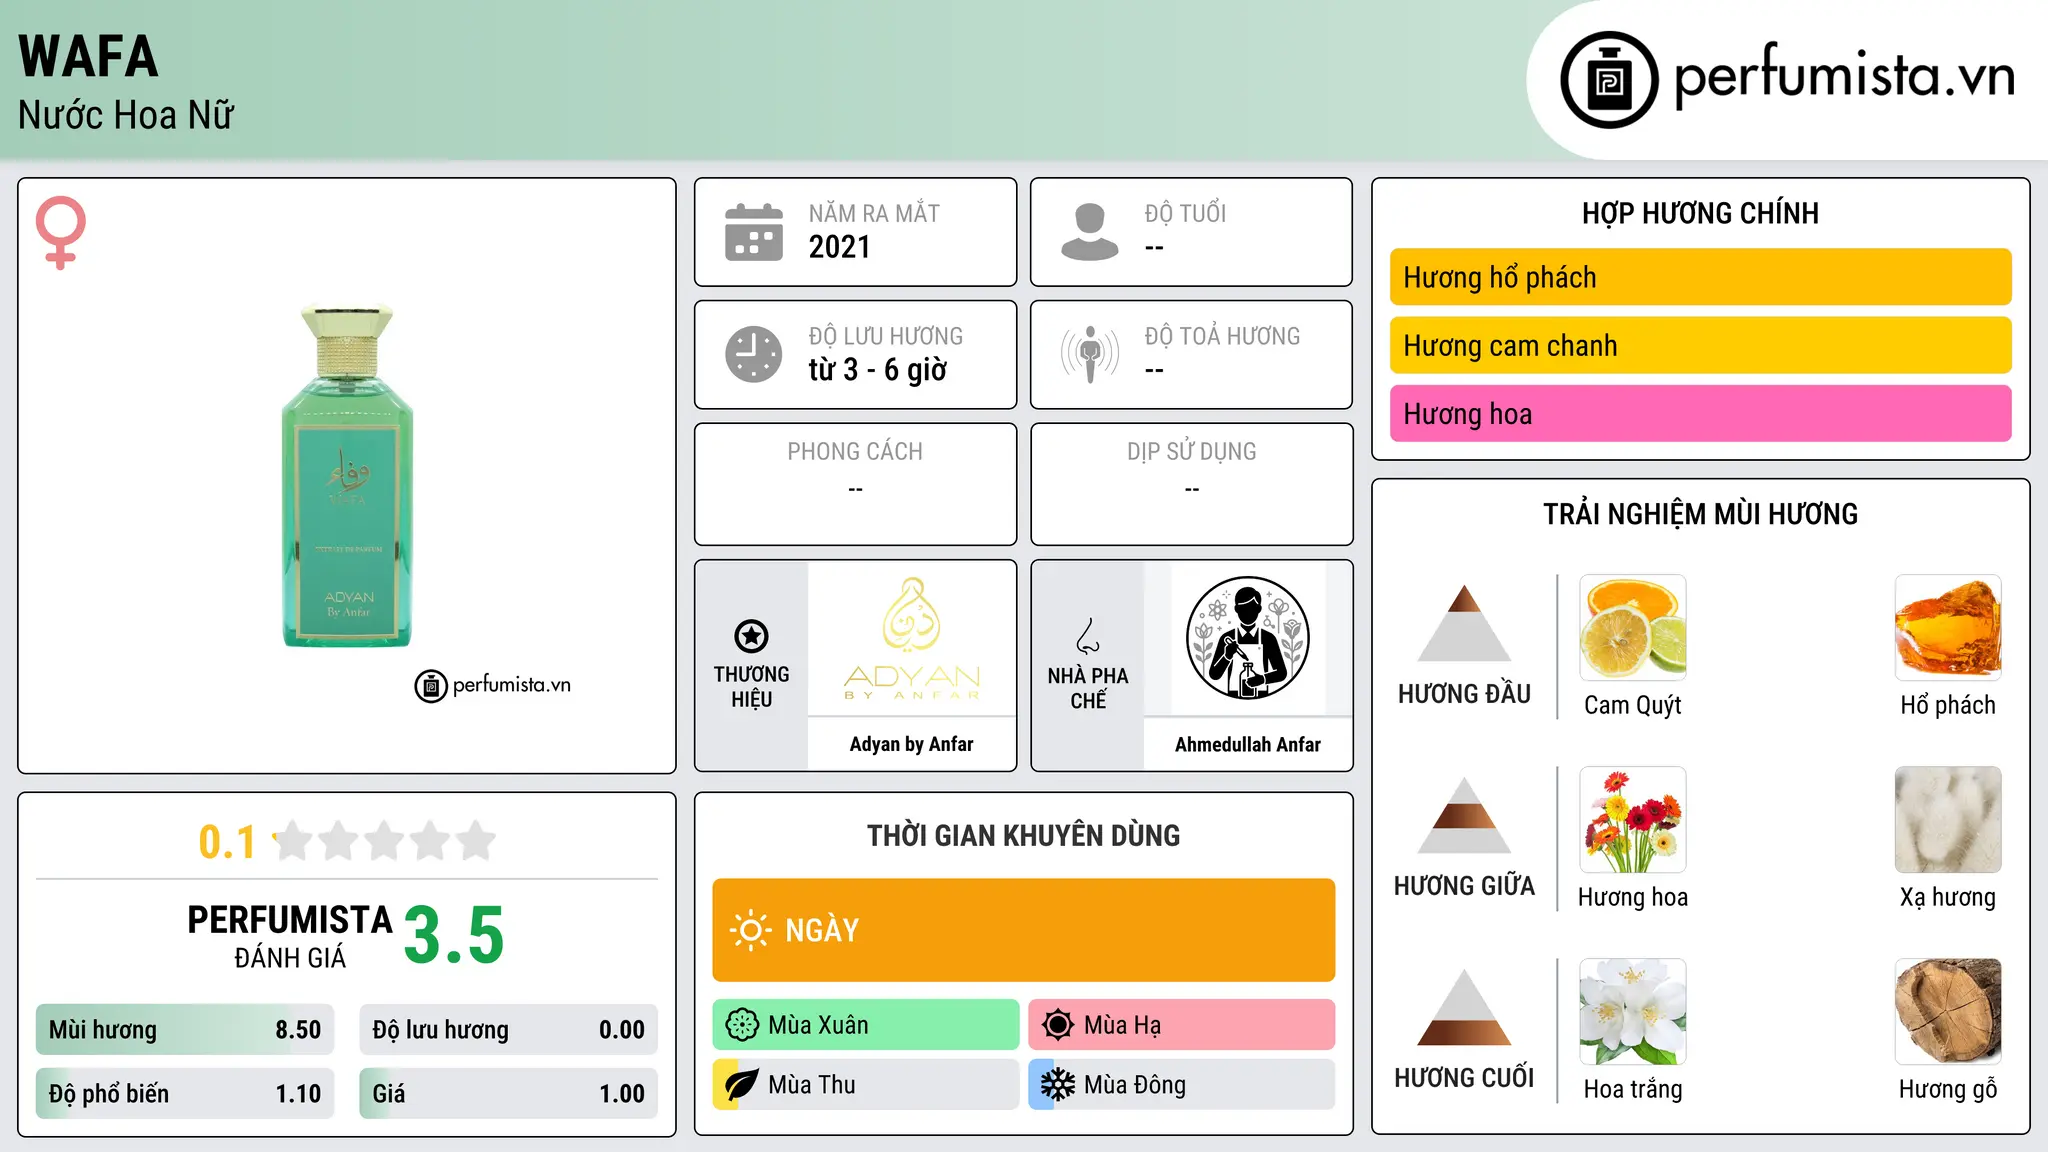Click the Adyan by Anfar brand logo
The height and width of the screenshot is (1152, 2048).
pyautogui.click(x=912, y=639)
